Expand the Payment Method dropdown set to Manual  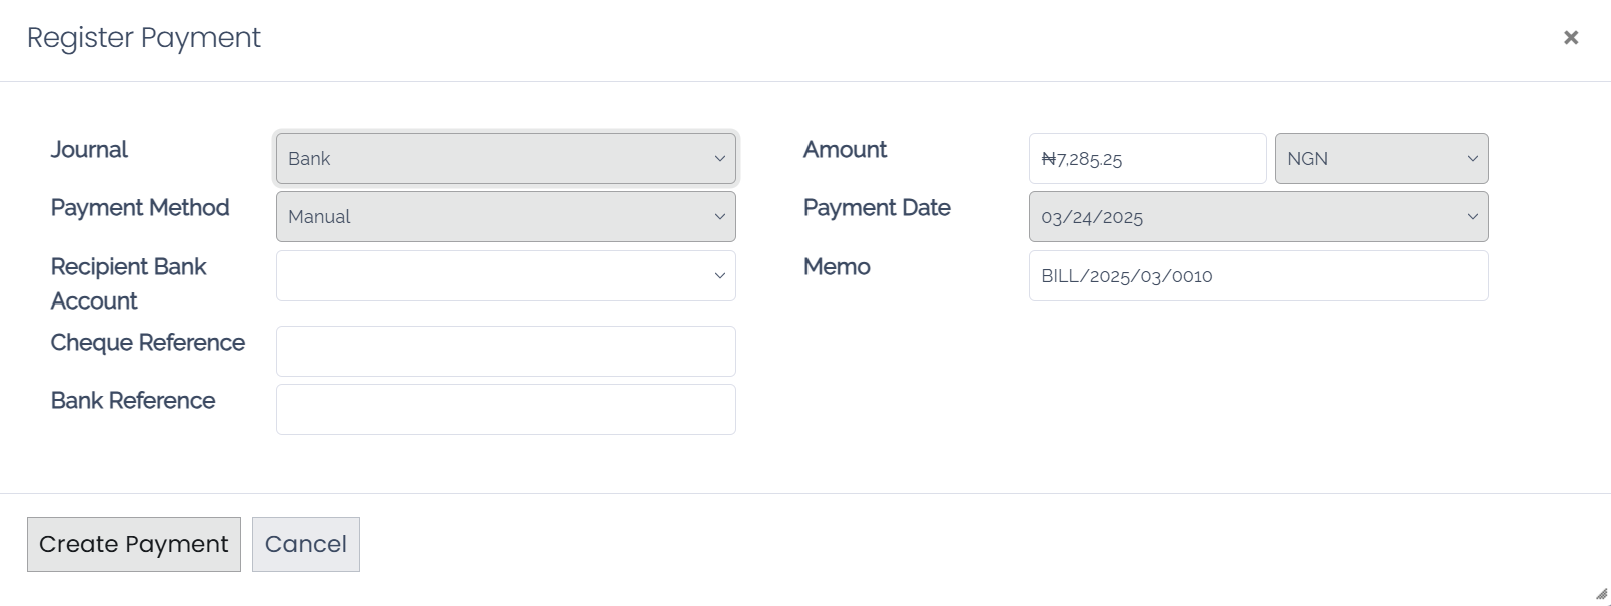(505, 217)
